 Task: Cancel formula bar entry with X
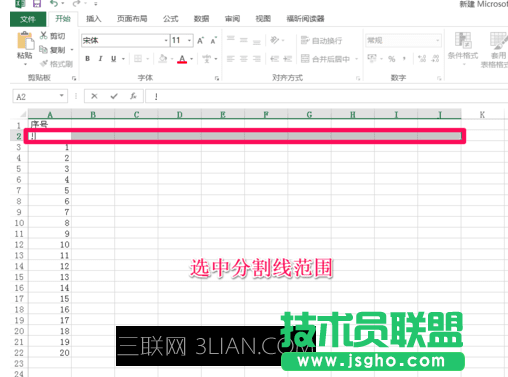pyautogui.click(x=94, y=96)
